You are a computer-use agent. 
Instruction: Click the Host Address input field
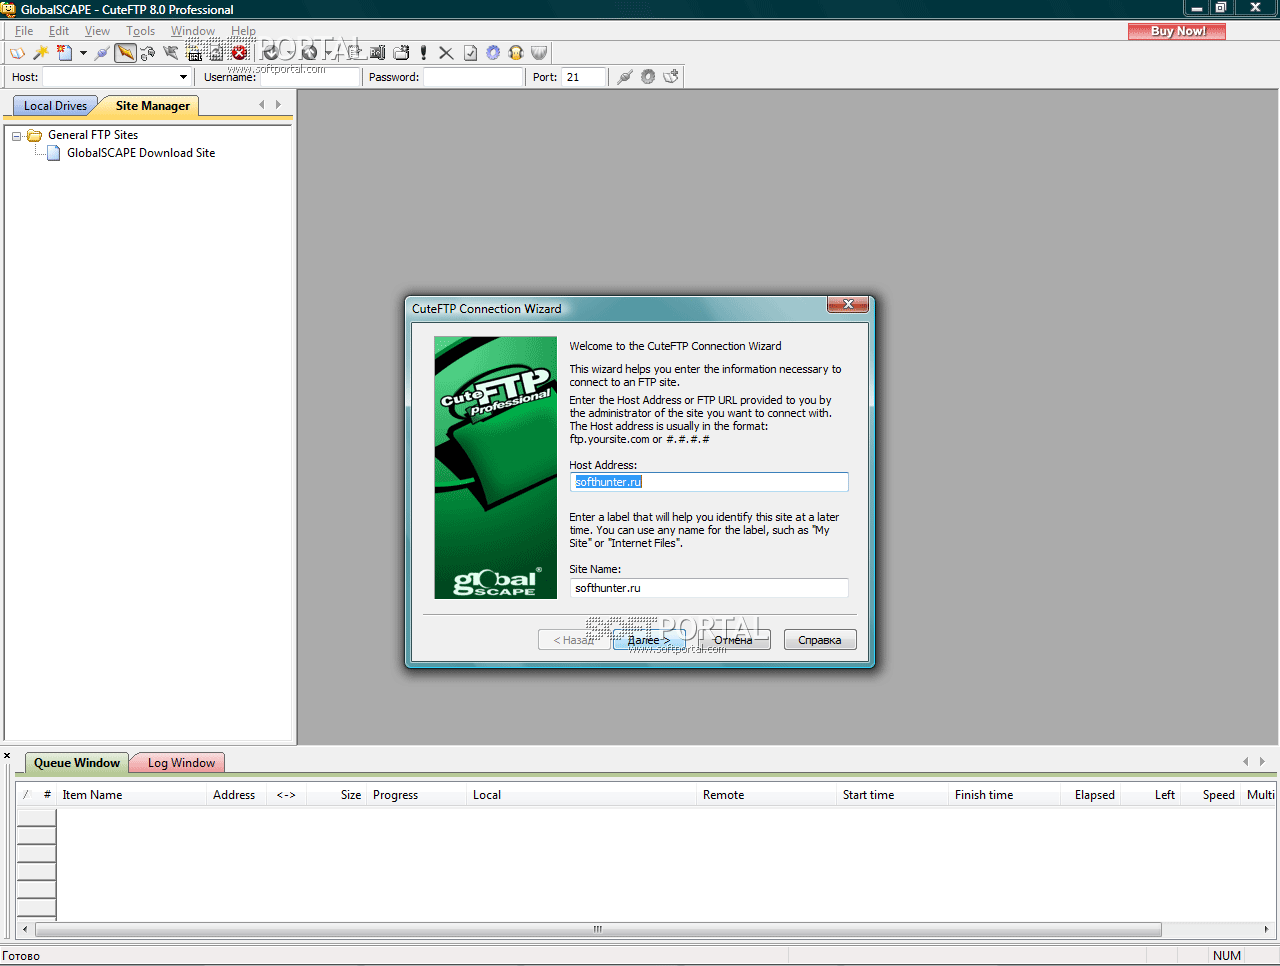click(709, 482)
